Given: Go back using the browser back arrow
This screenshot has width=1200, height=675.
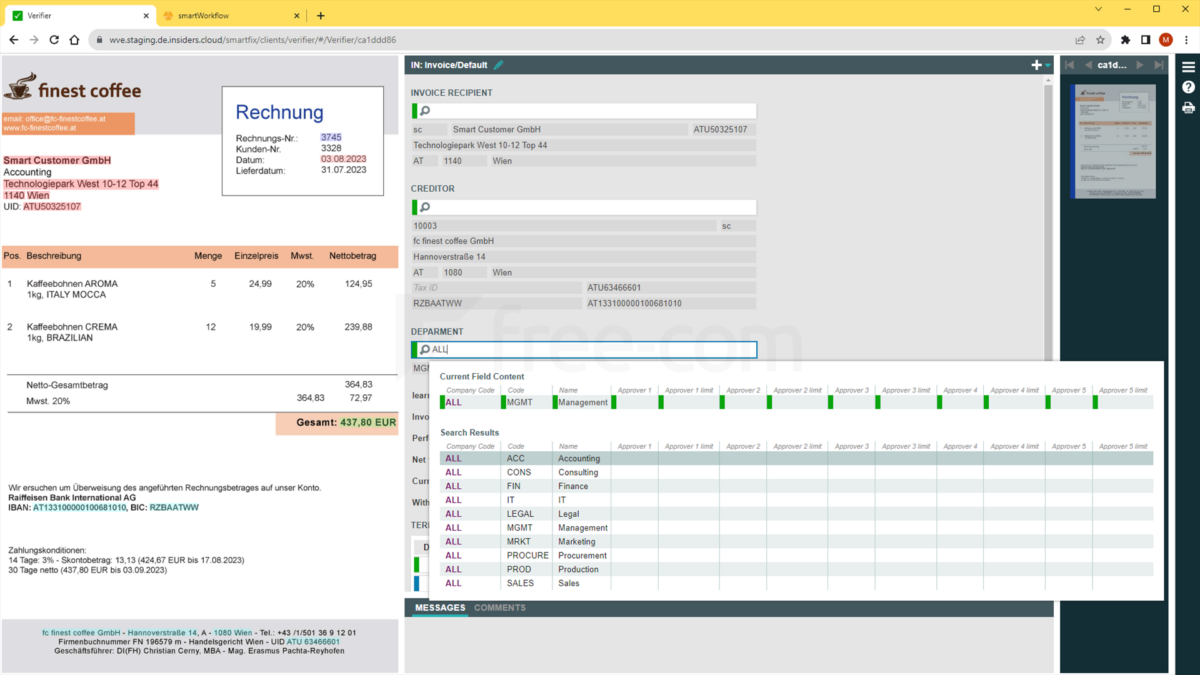Looking at the screenshot, I should [13, 39].
